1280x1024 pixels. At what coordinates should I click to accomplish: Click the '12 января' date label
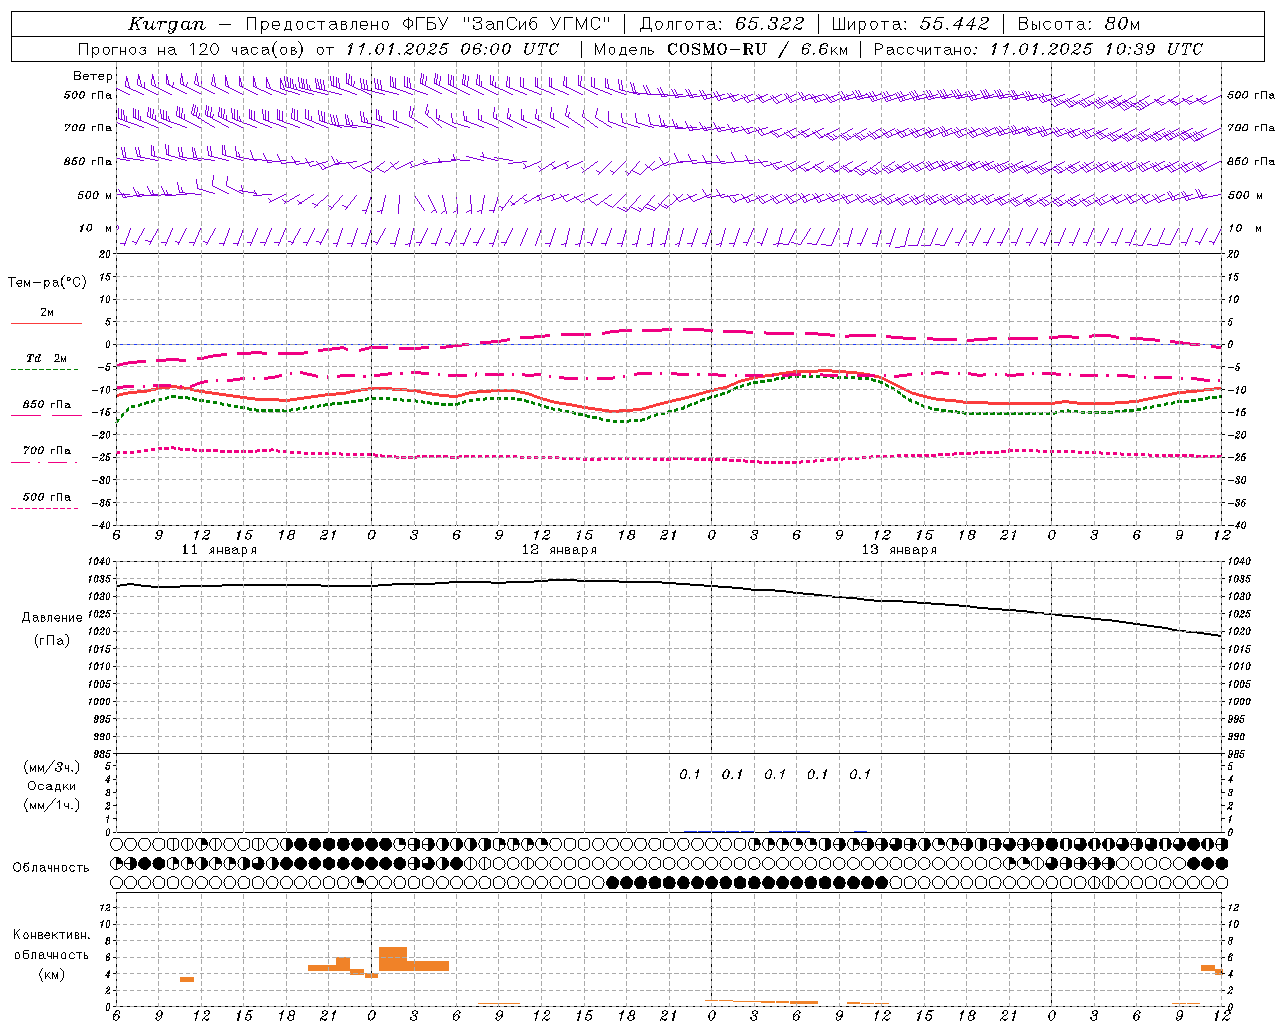(x=559, y=550)
